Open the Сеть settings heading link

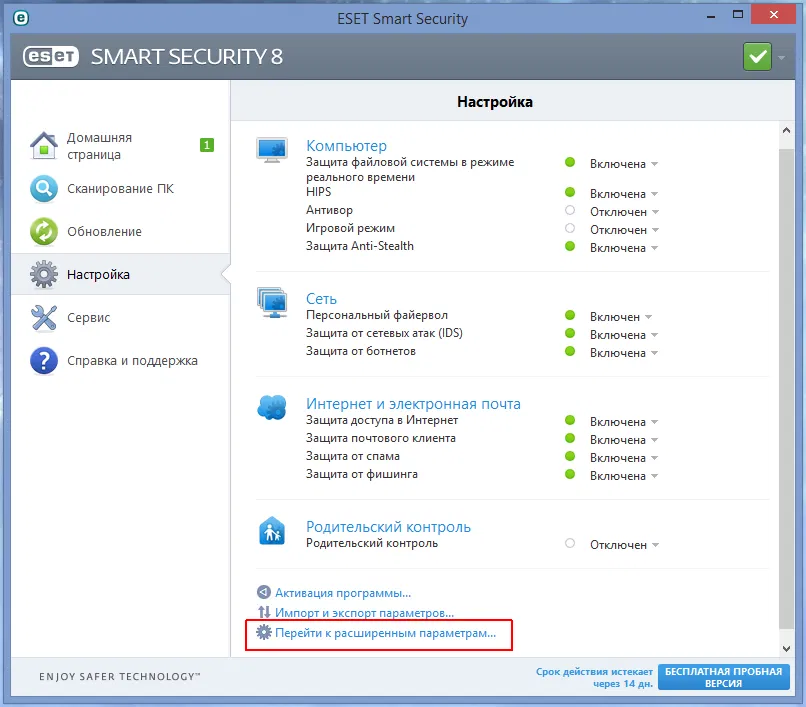pos(321,299)
